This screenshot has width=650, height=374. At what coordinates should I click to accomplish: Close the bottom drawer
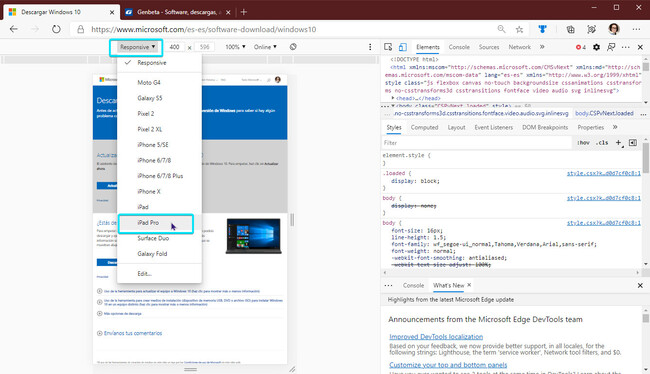click(640, 285)
